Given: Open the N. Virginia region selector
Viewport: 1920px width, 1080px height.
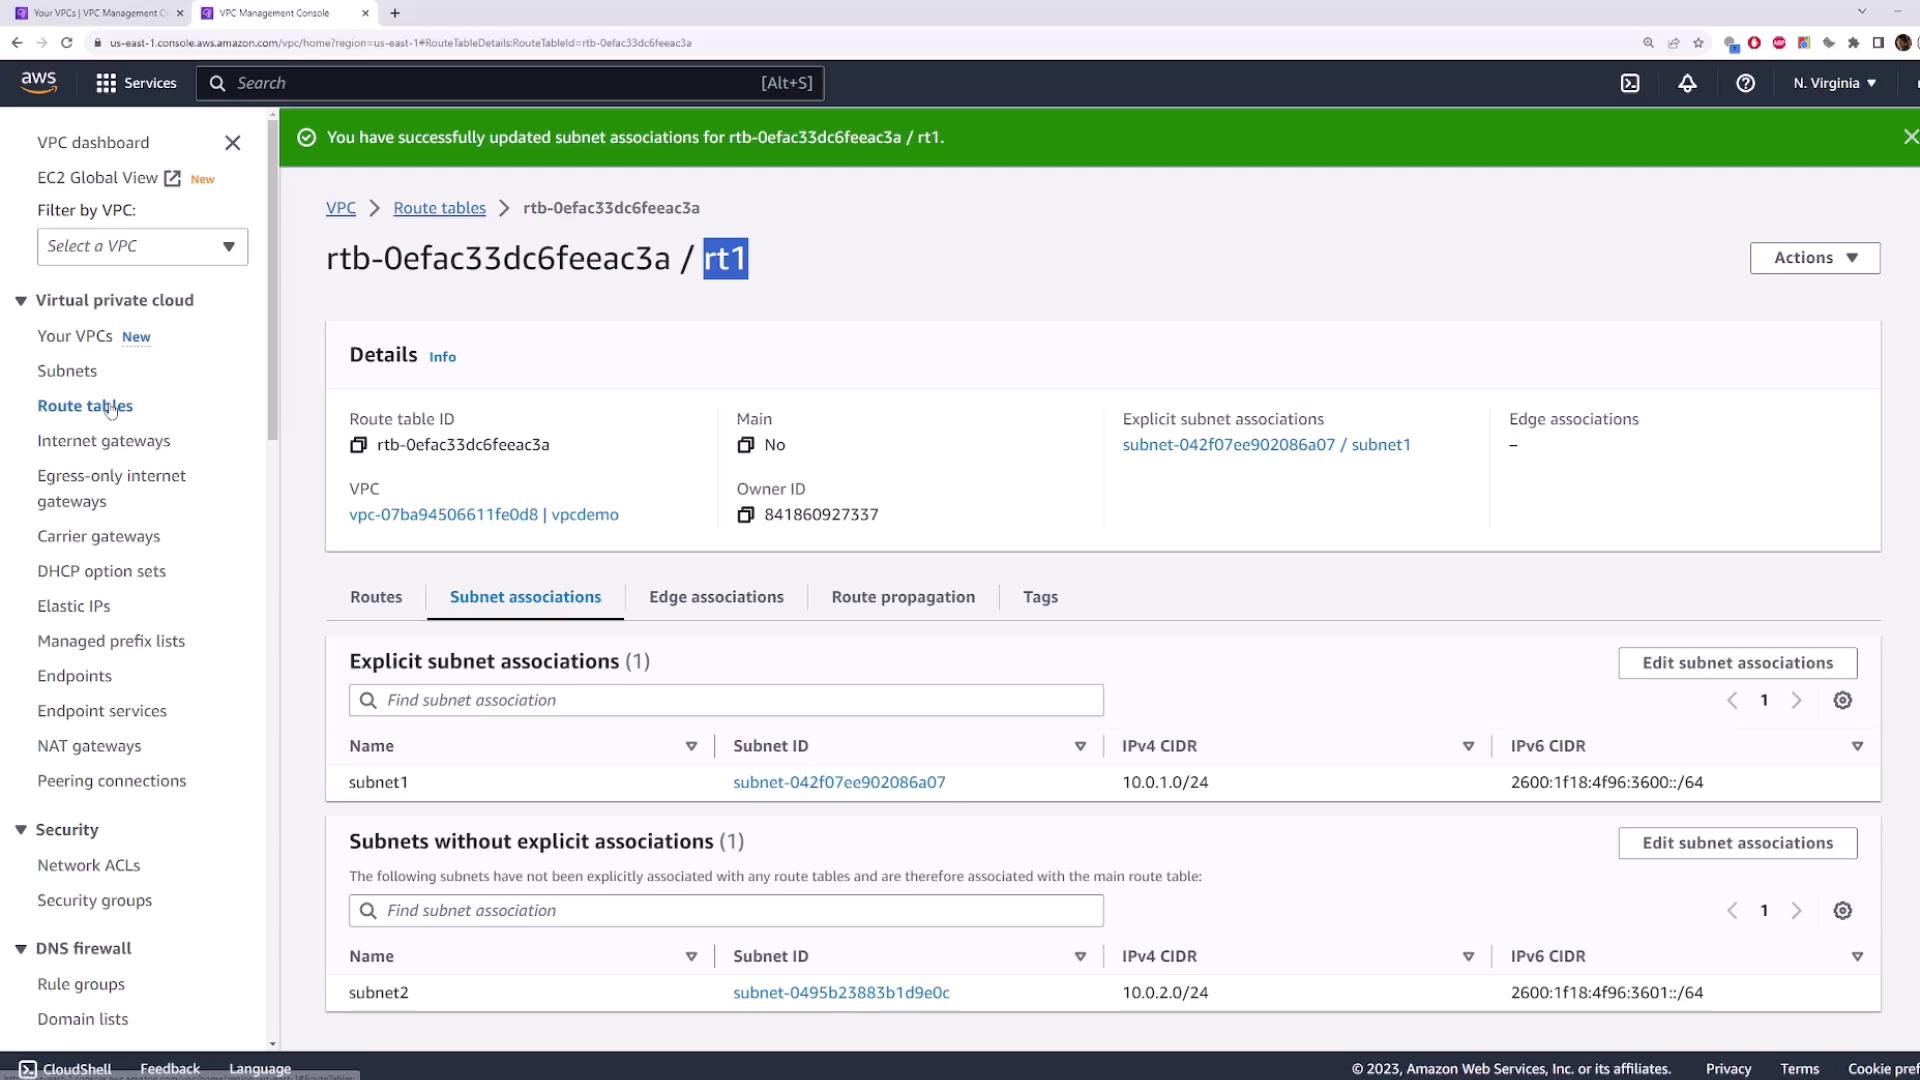Looking at the screenshot, I should (1834, 83).
